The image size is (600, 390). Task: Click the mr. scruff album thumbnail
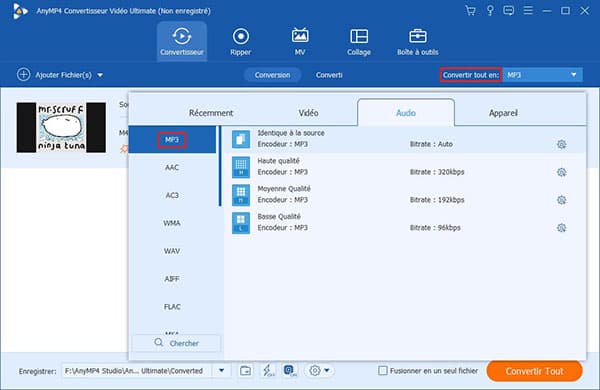61,127
